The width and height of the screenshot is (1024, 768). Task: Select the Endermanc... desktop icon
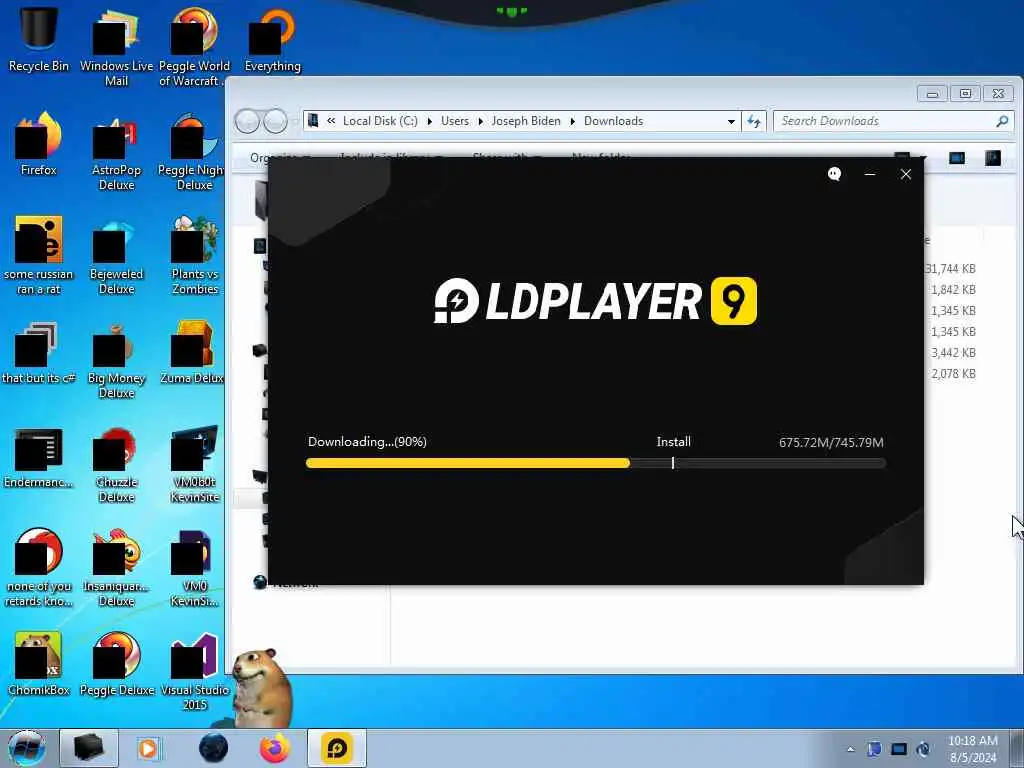(x=39, y=457)
